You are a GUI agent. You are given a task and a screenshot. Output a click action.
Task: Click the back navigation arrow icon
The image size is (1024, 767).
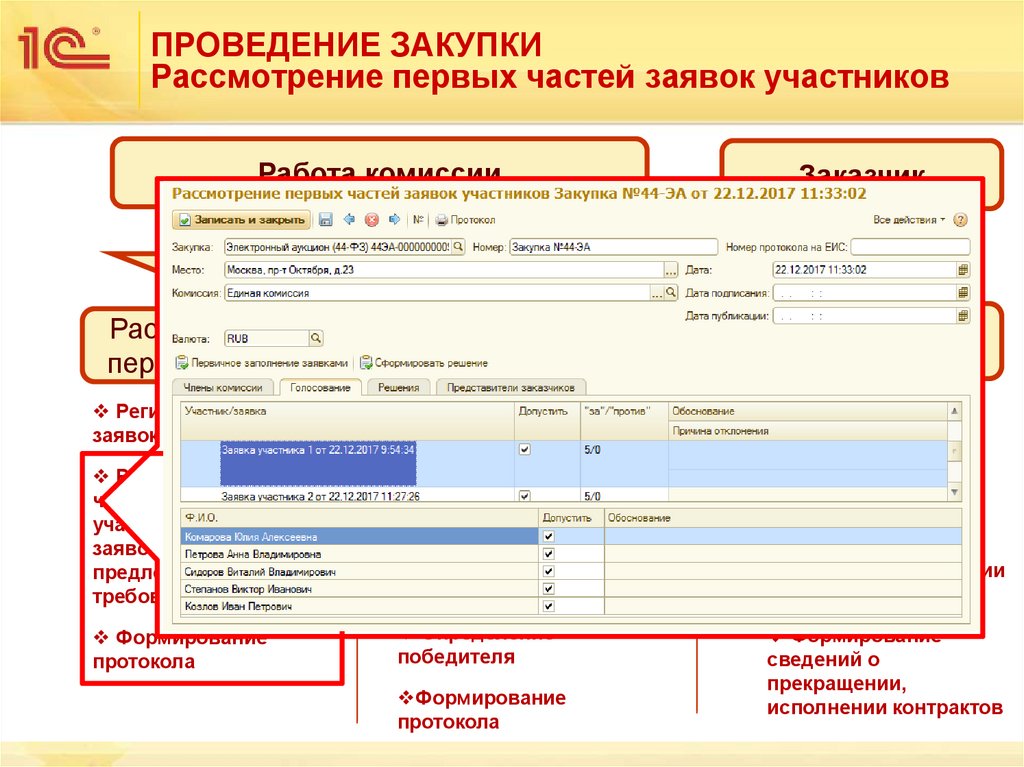point(348,218)
